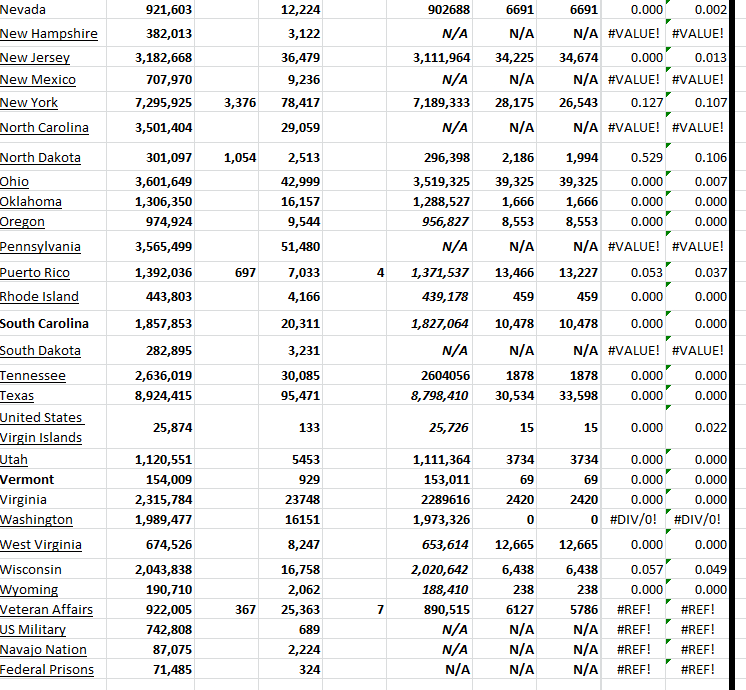
Task: Select the bold Vermont cell
Action: tap(53, 479)
